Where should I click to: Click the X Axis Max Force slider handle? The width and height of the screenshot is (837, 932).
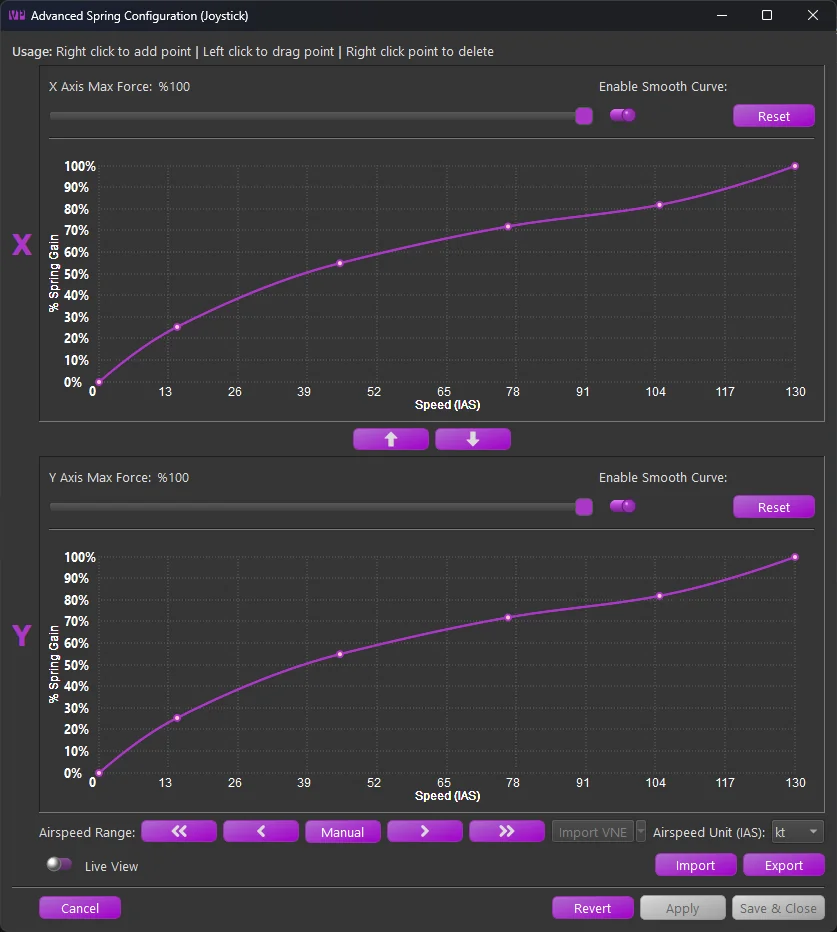pos(584,116)
